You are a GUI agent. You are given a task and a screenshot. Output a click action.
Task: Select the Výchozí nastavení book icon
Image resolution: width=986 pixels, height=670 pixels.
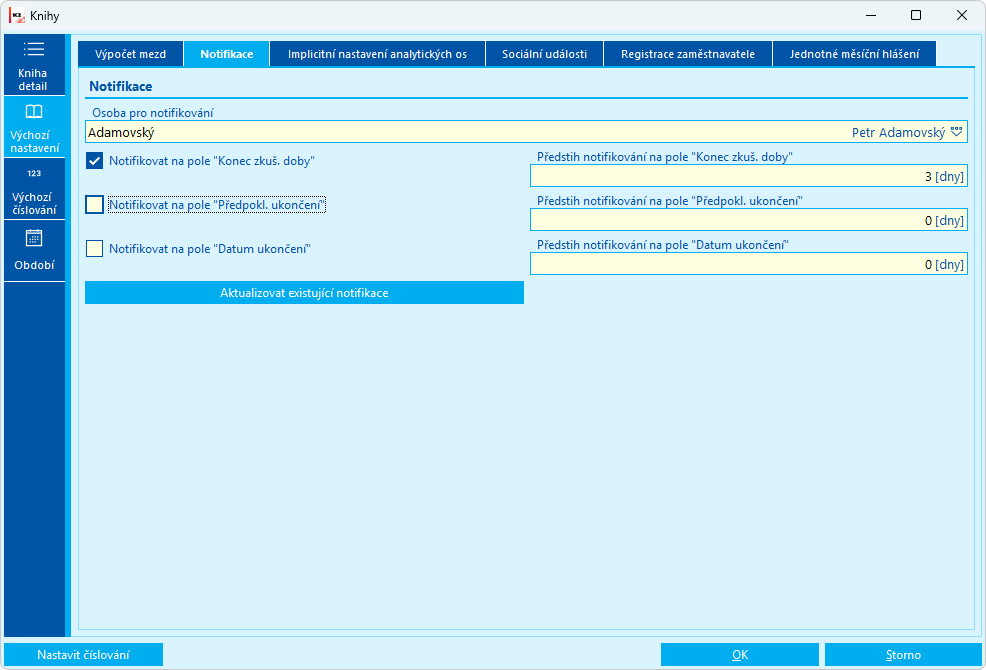pyautogui.click(x=34, y=112)
